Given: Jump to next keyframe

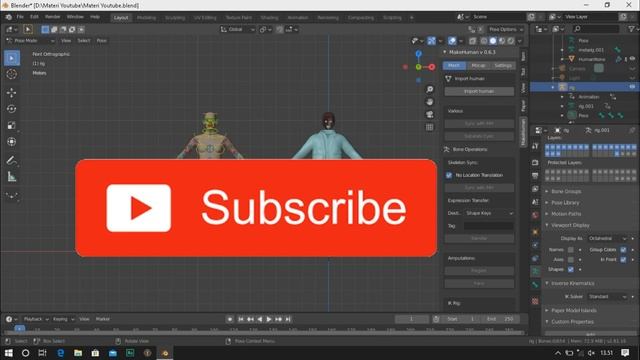Looking at the screenshot, I should tap(278, 319).
